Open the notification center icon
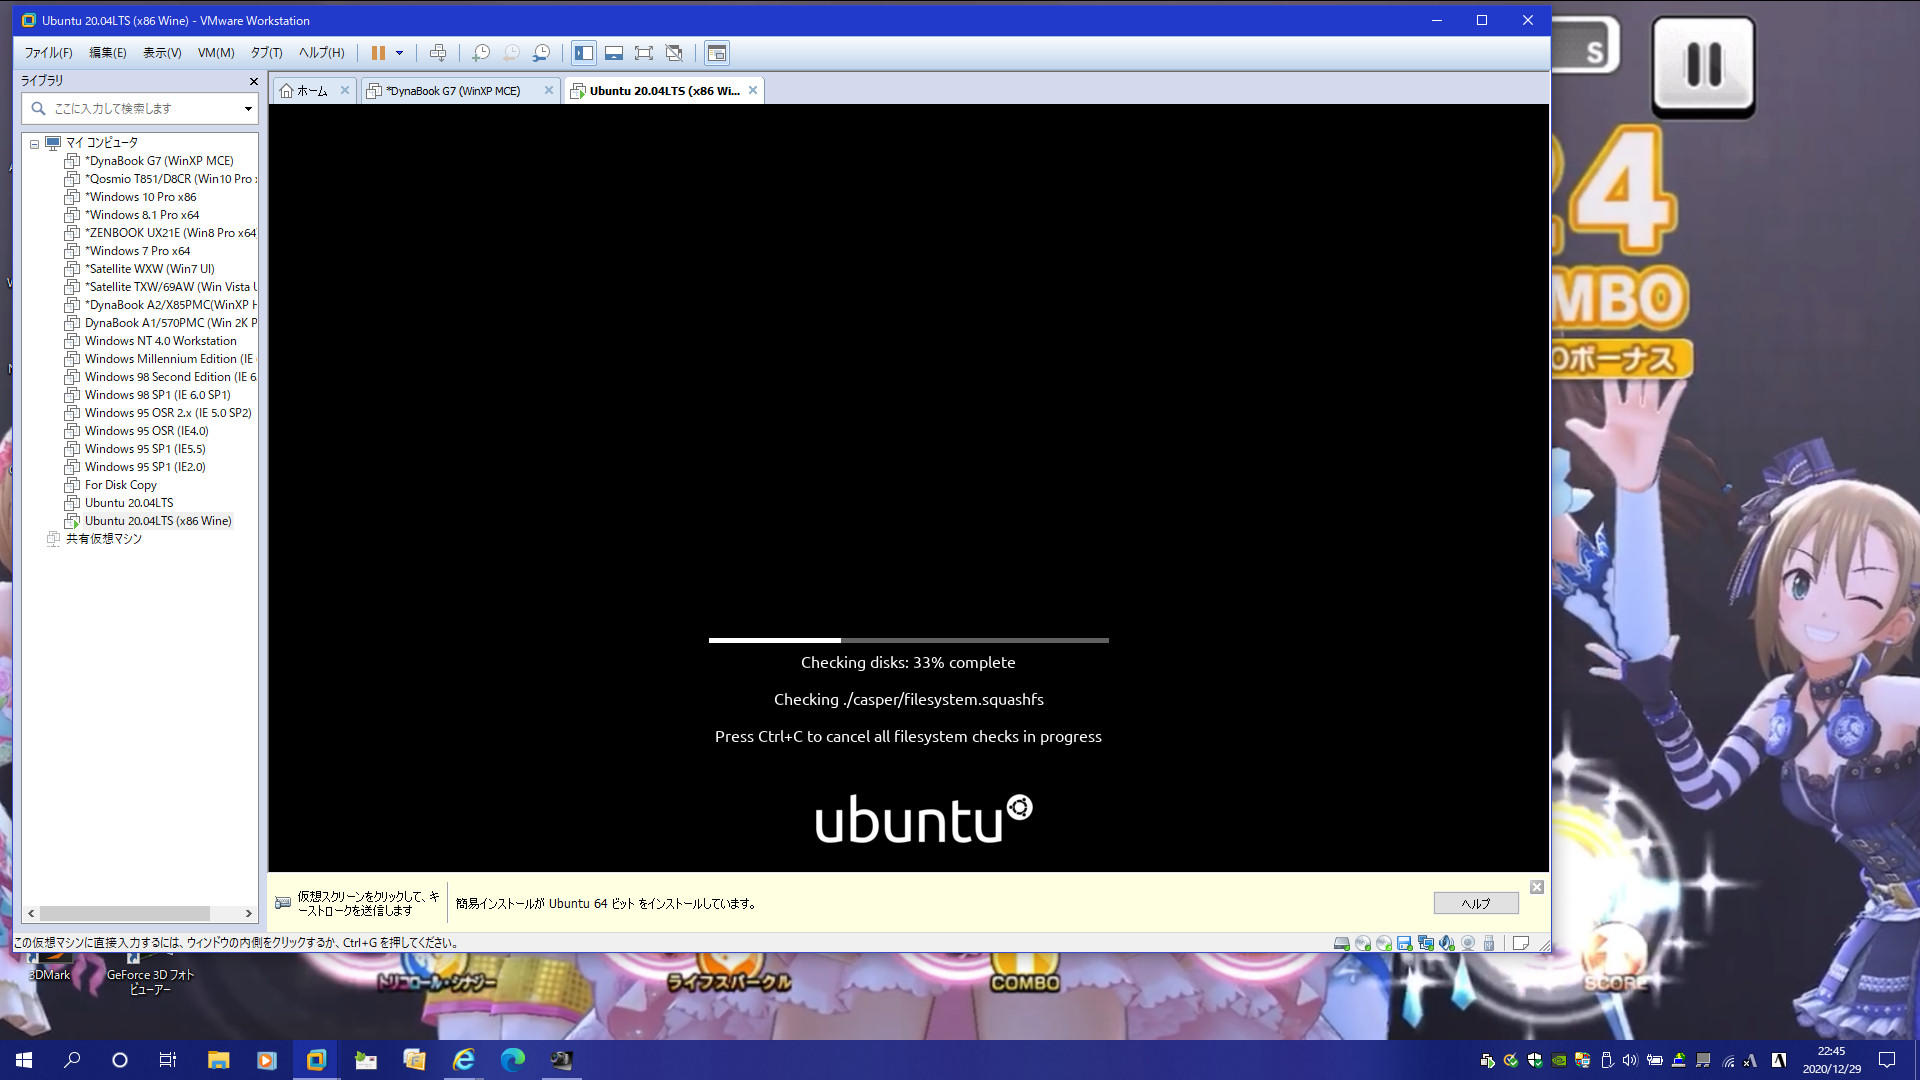 click(1887, 1060)
